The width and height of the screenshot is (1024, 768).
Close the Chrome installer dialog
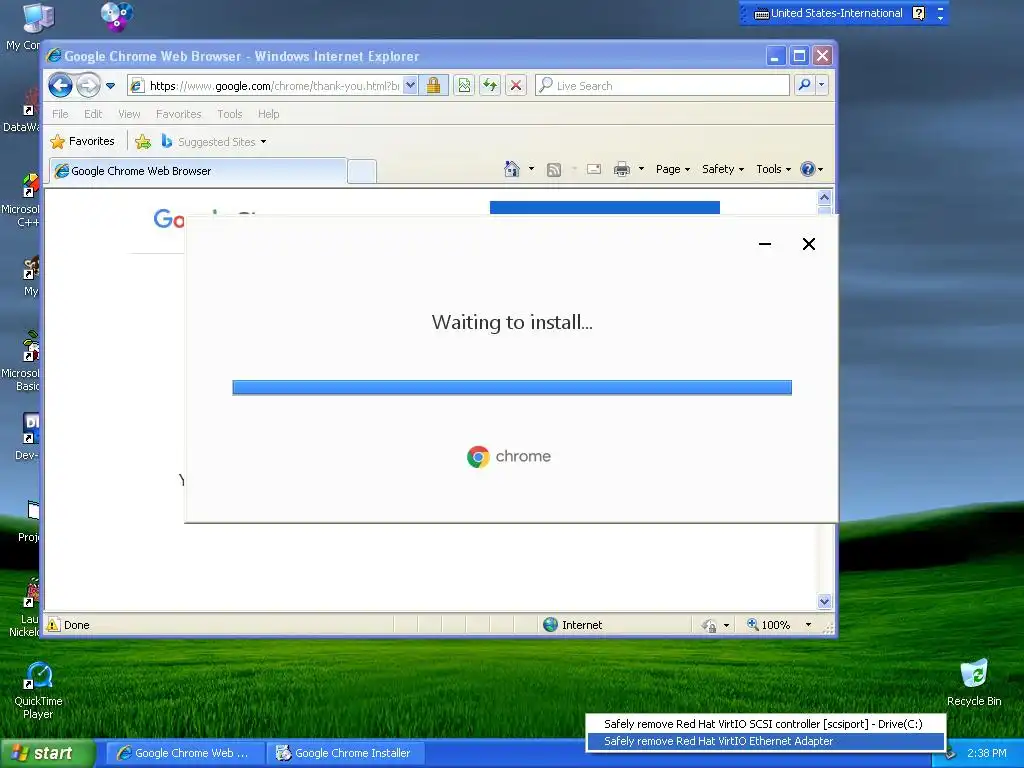808,244
